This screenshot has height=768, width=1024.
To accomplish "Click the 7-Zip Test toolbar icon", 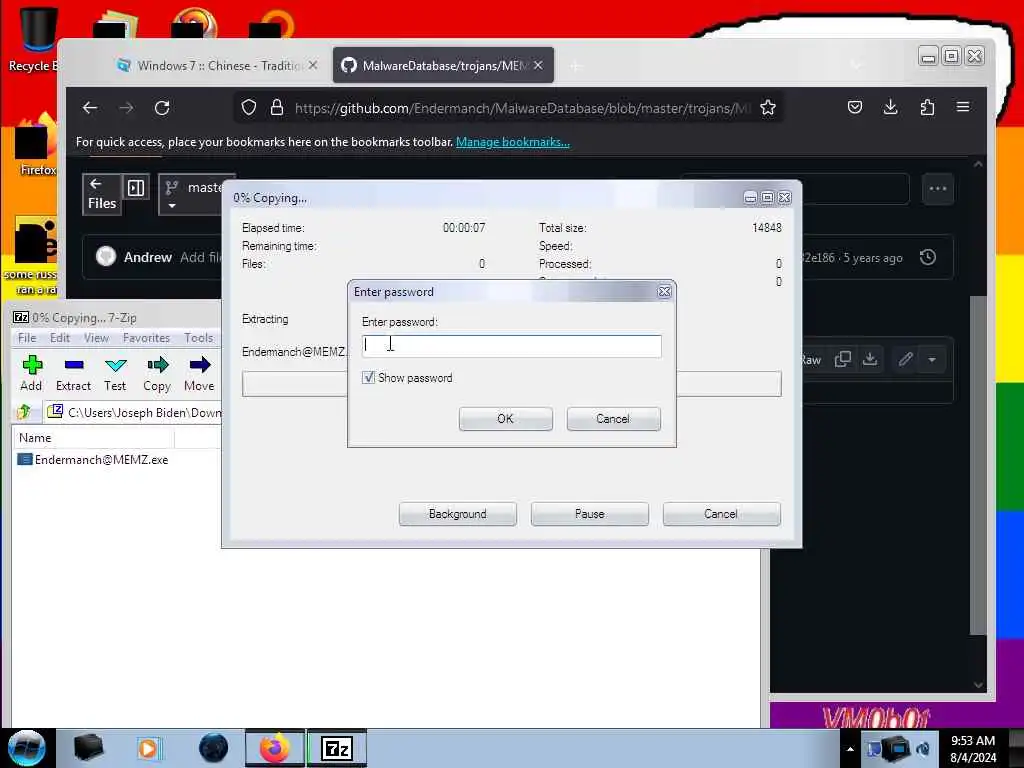I will point(115,374).
